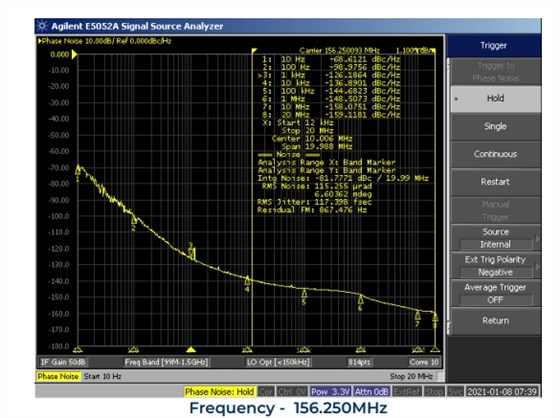
Task: Click the yellow reference level arrow at 0.000
Action: (x=74, y=54)
